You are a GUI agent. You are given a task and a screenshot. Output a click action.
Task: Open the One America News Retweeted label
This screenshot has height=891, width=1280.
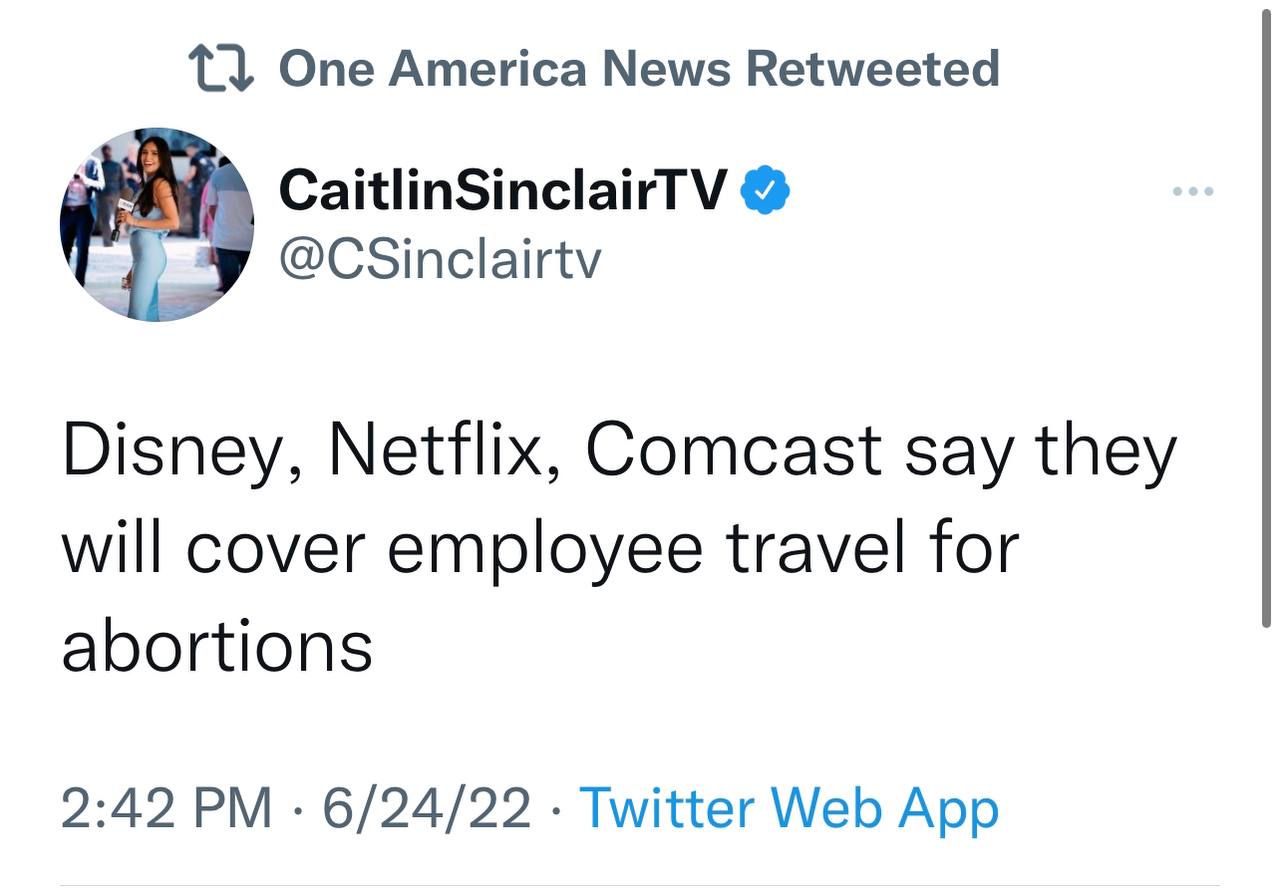[x=638, y=69]
